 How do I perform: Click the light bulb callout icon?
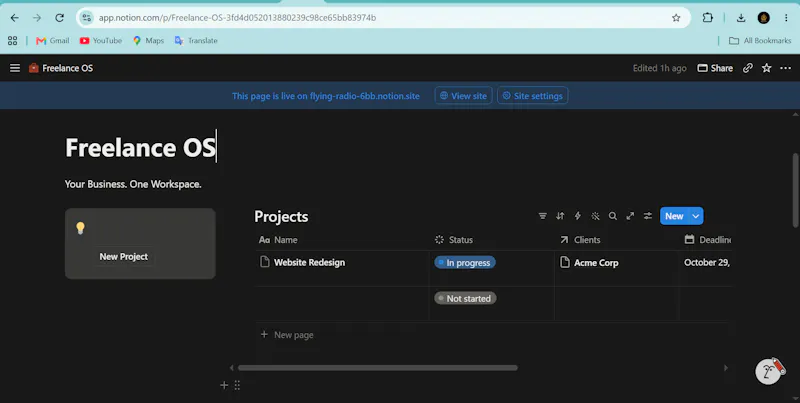tap(80, 228)
